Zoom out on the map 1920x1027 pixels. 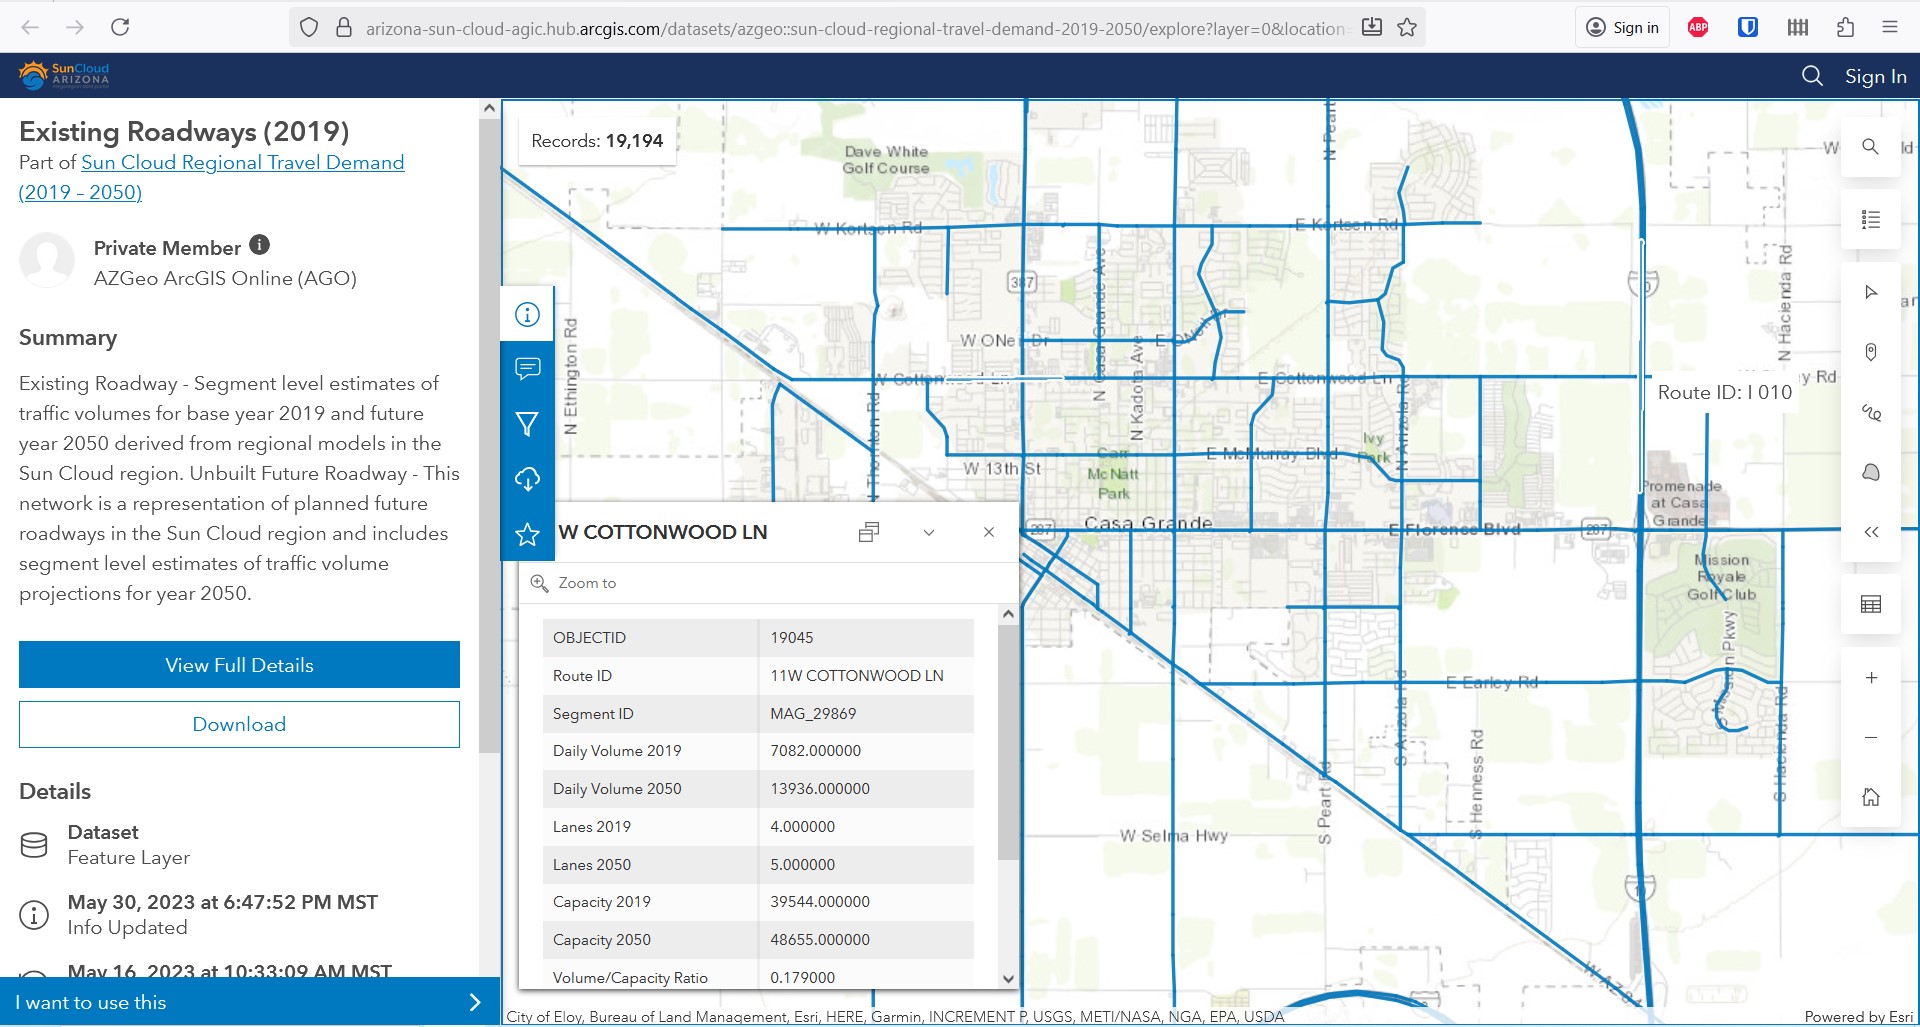tap(1870, 738)
